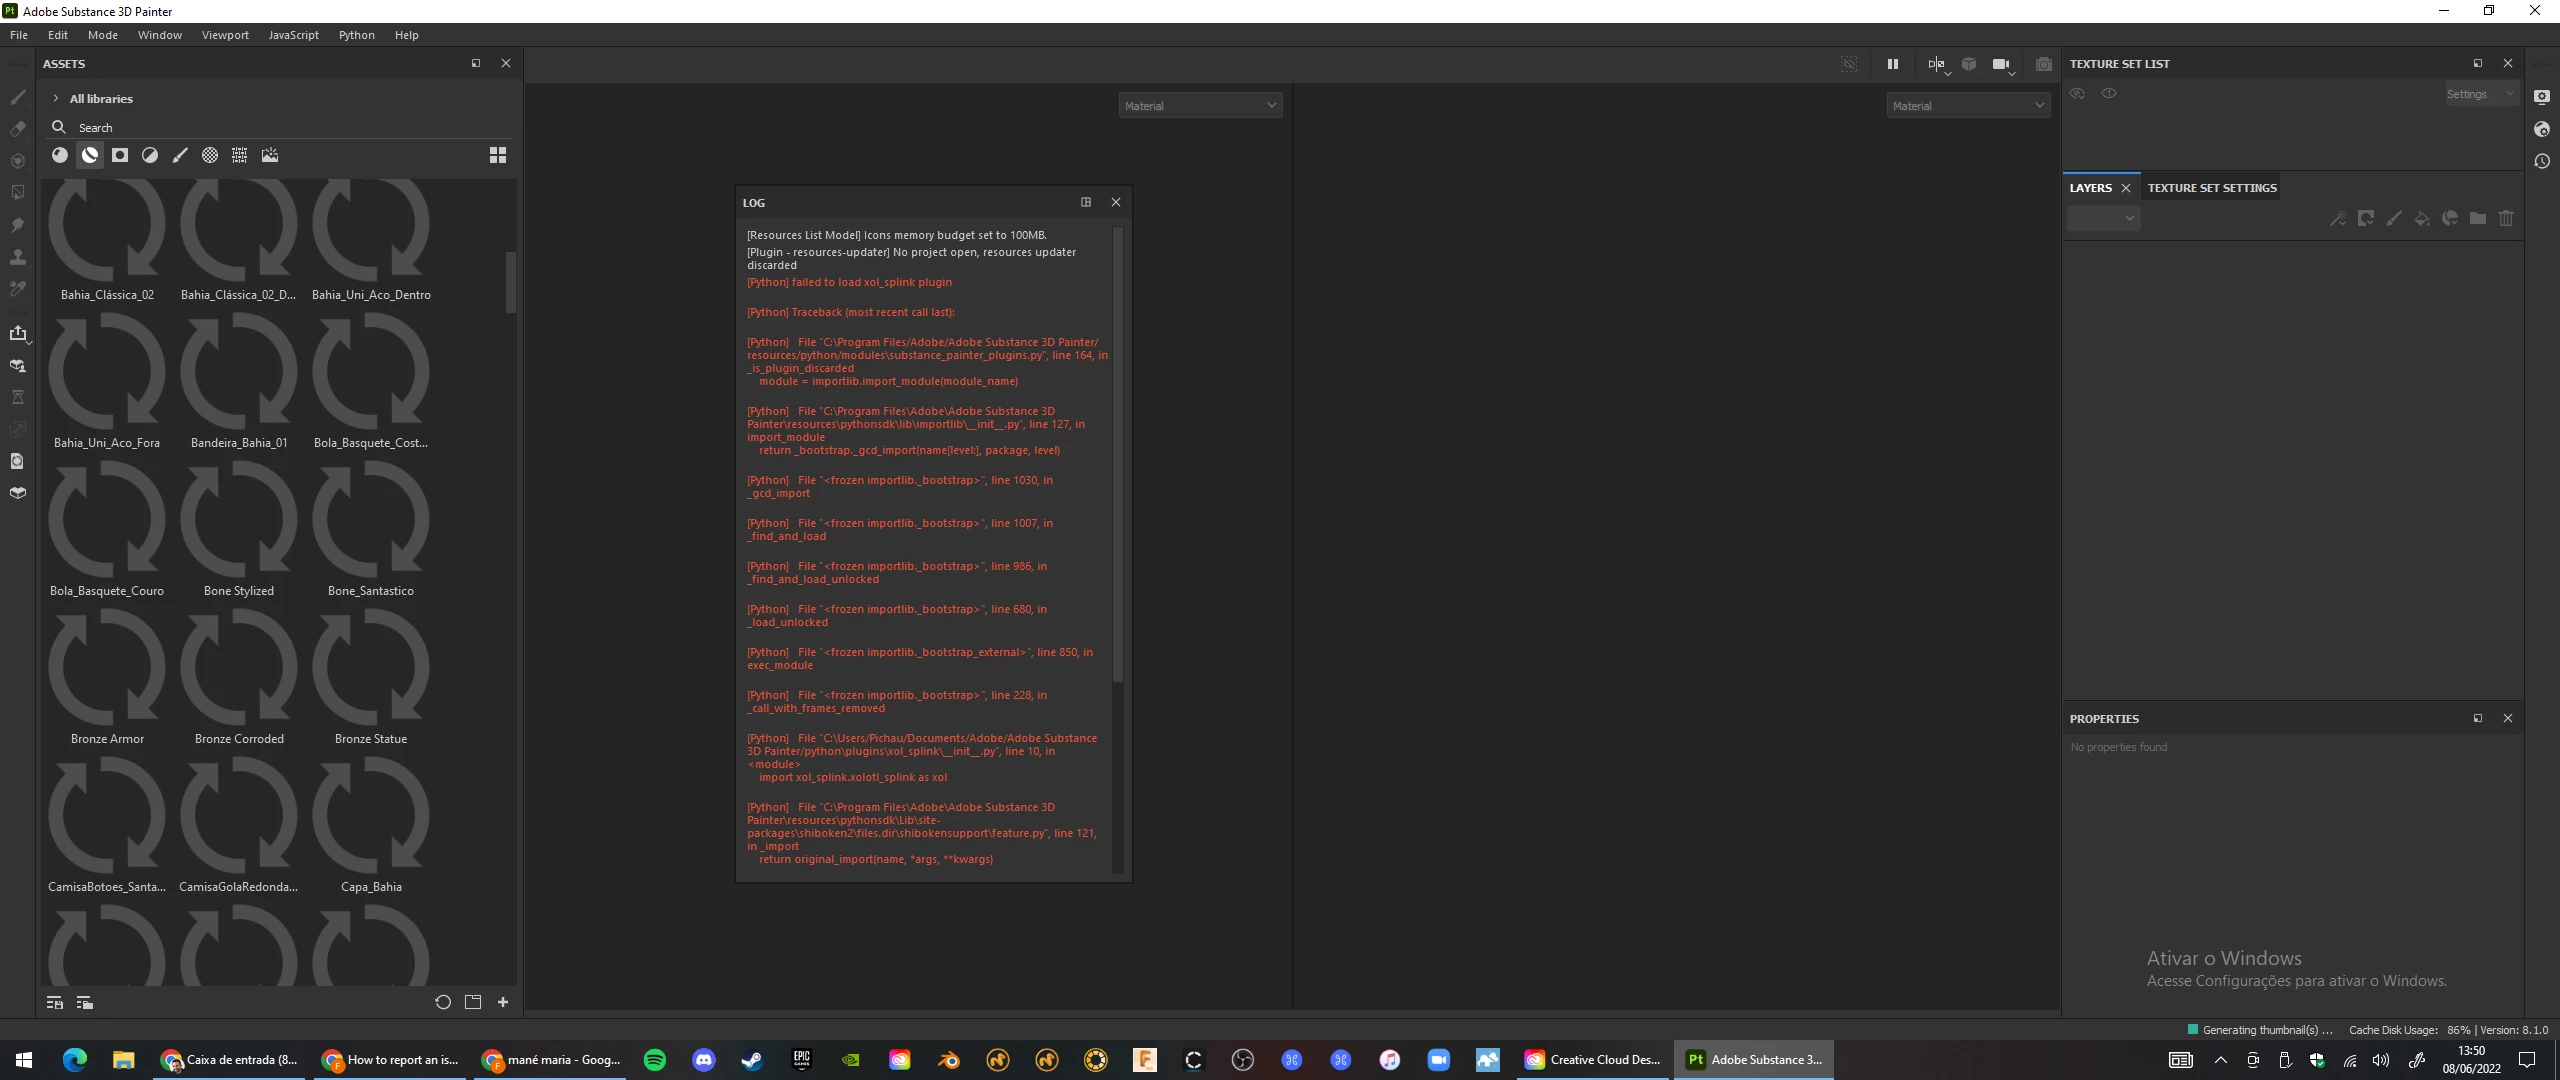
Task: Open the Texture Set List Settings dropdown
Action: 2479,94
